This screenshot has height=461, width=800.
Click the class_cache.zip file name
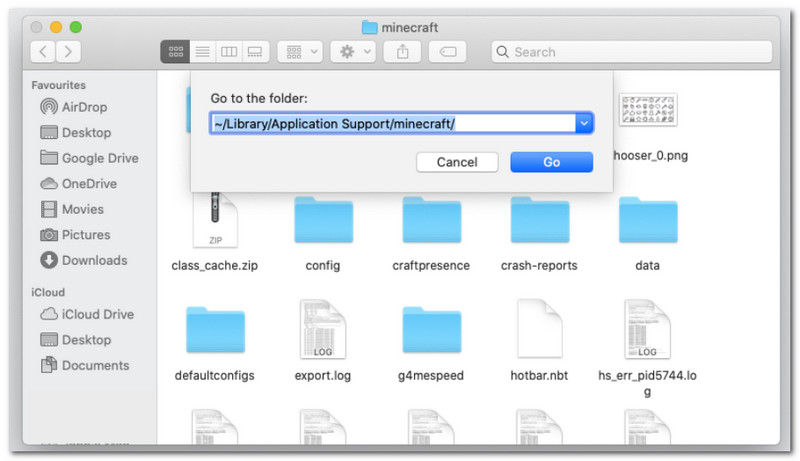click(215, 266)
